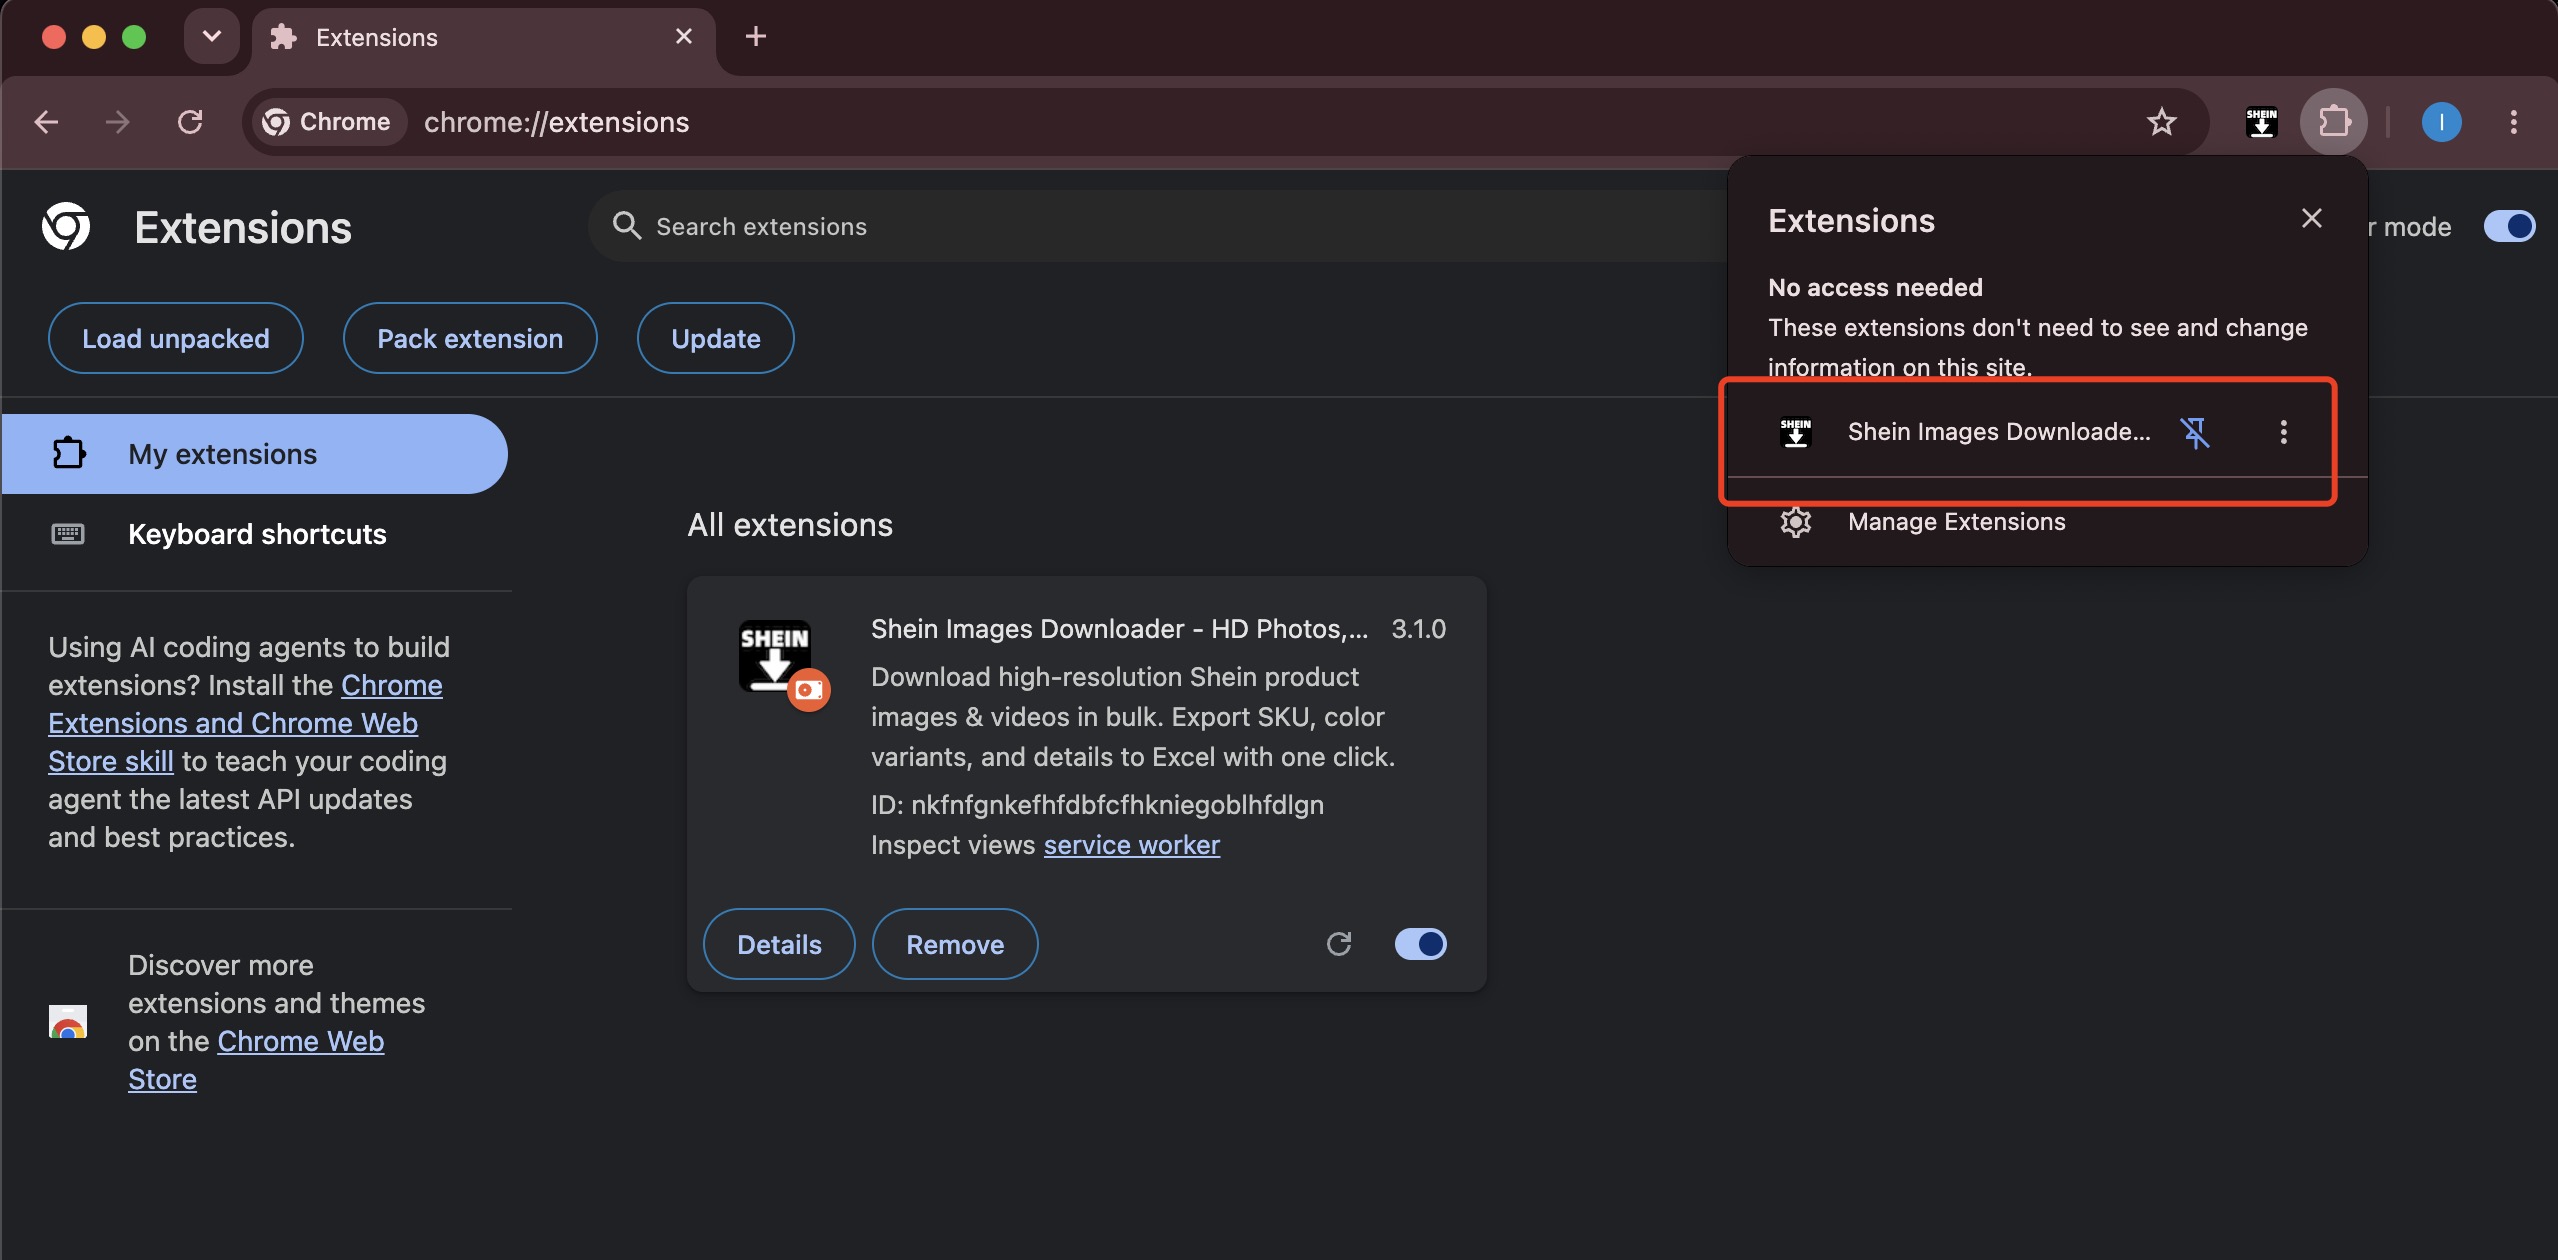This screenshot has width=2558, height=1260.
Task: Close the Extensions popup panel
Action: coord(2311,218)
